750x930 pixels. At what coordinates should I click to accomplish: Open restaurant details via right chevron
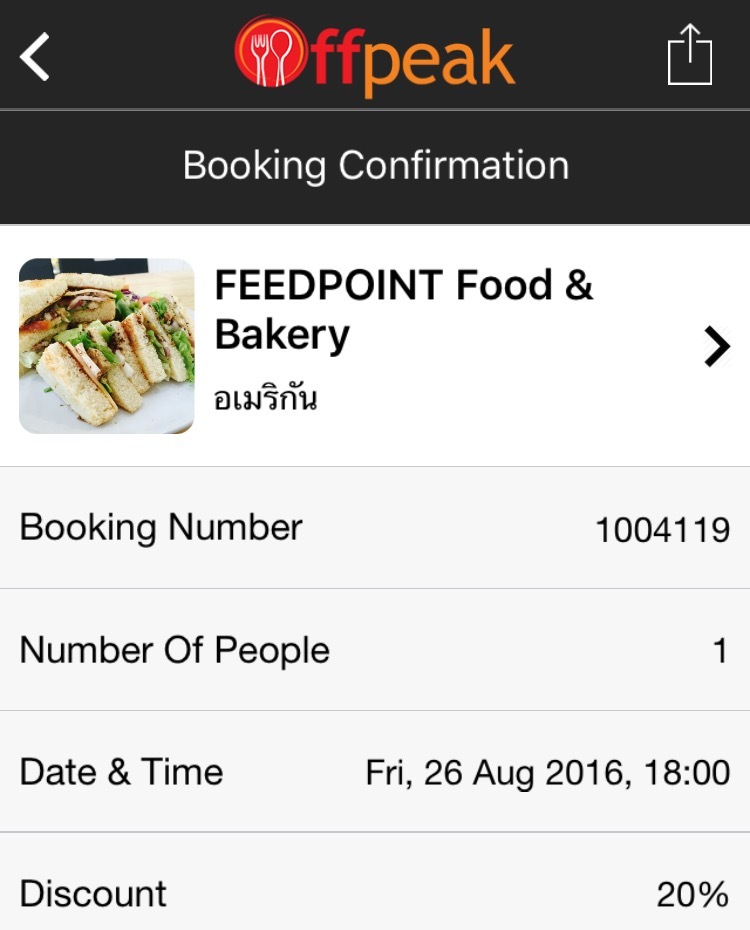(x=717, y=346)
